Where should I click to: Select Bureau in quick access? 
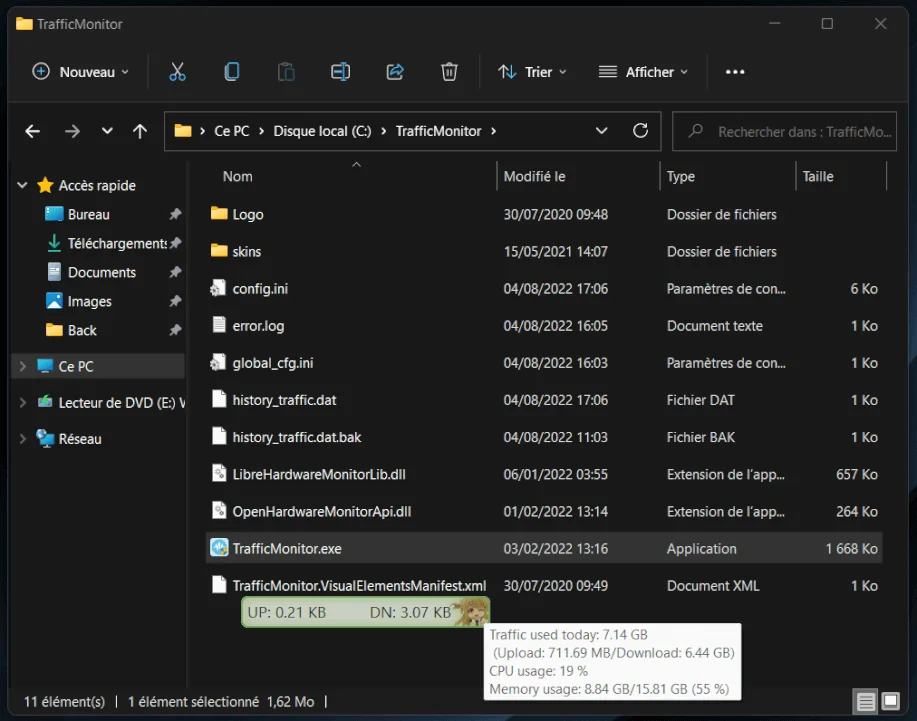pos(88,214)
